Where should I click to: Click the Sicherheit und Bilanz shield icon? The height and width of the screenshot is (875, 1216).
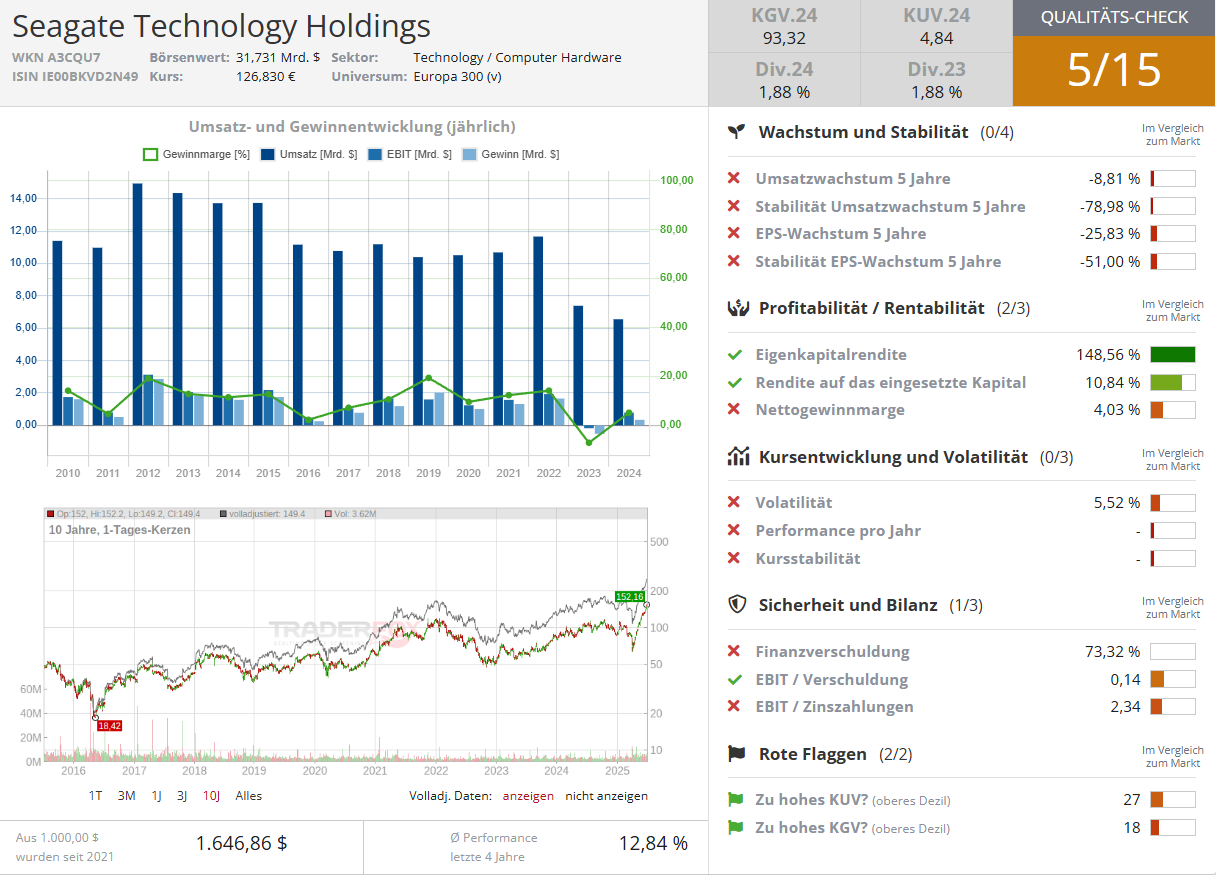tap(737, 604)
